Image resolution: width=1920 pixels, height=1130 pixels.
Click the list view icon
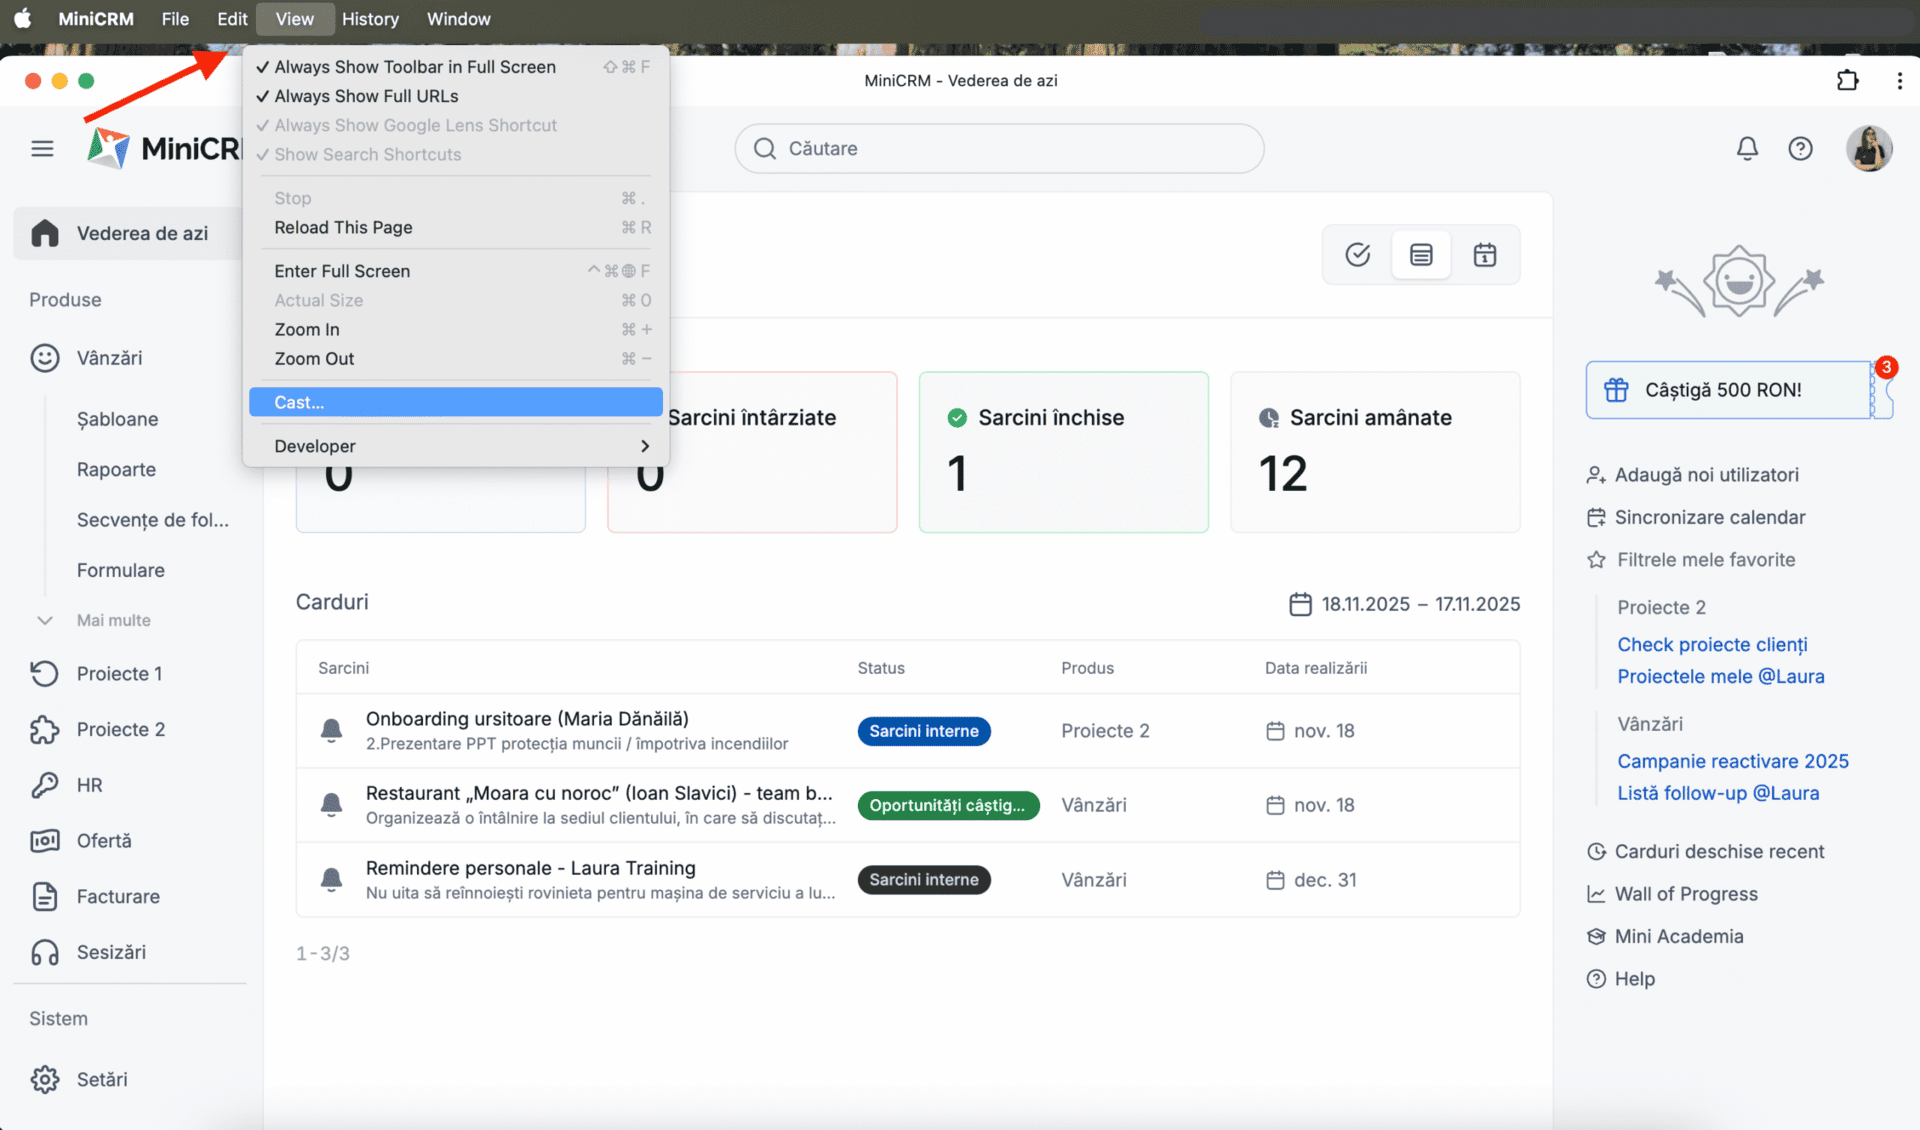(x=1421, y=255)
